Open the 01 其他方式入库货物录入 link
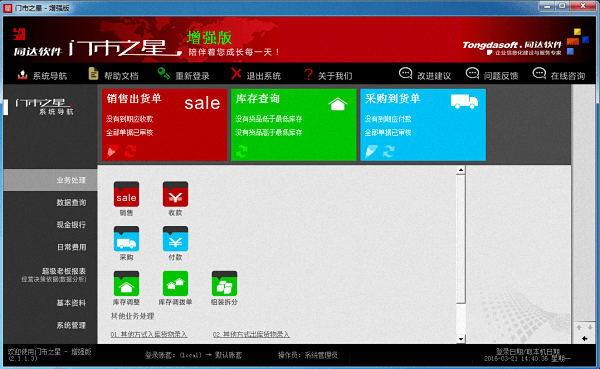The image size is (600, 369). [x=149, y=335]
